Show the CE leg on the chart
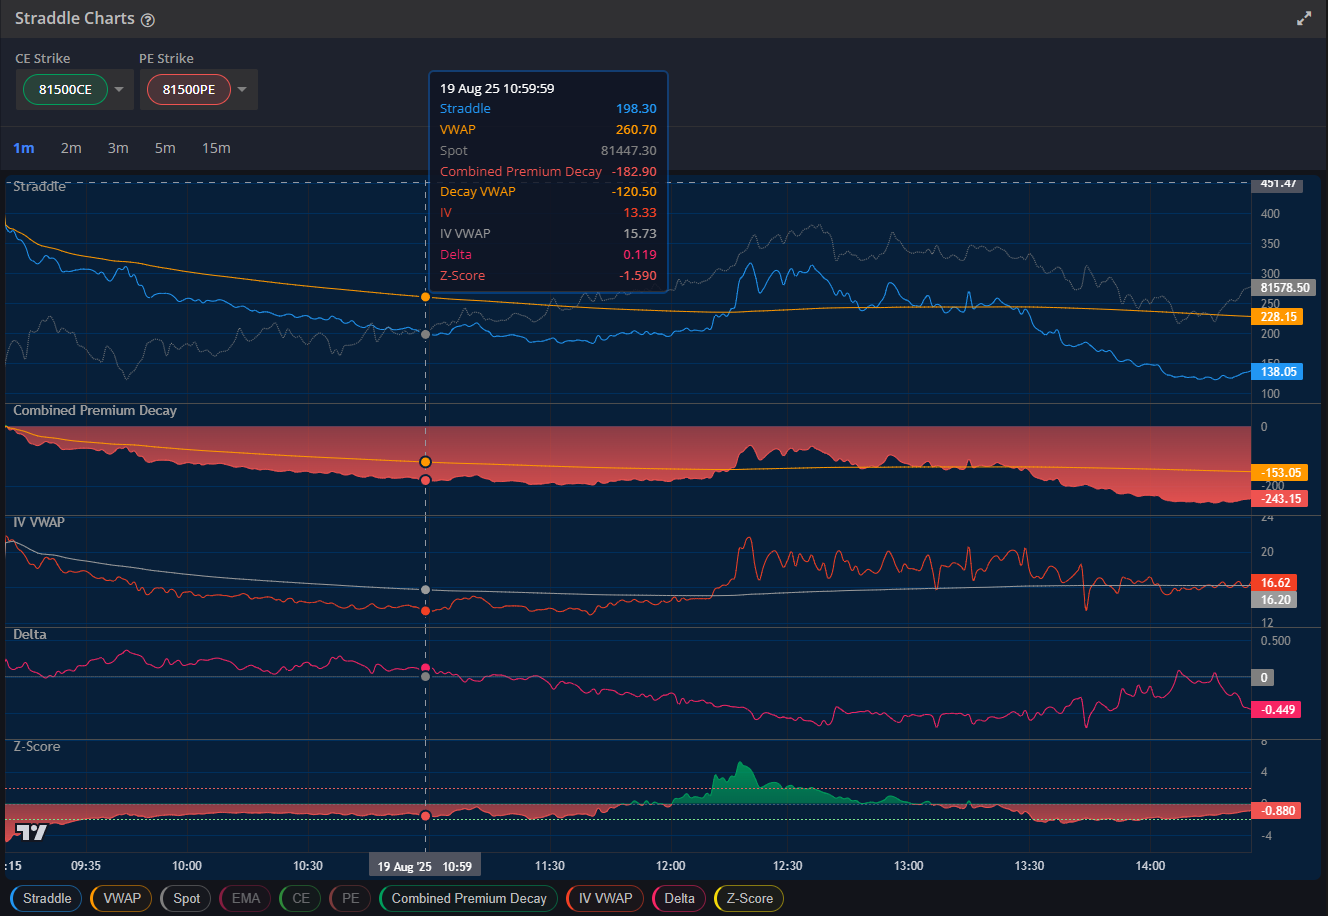 (299, 898)
